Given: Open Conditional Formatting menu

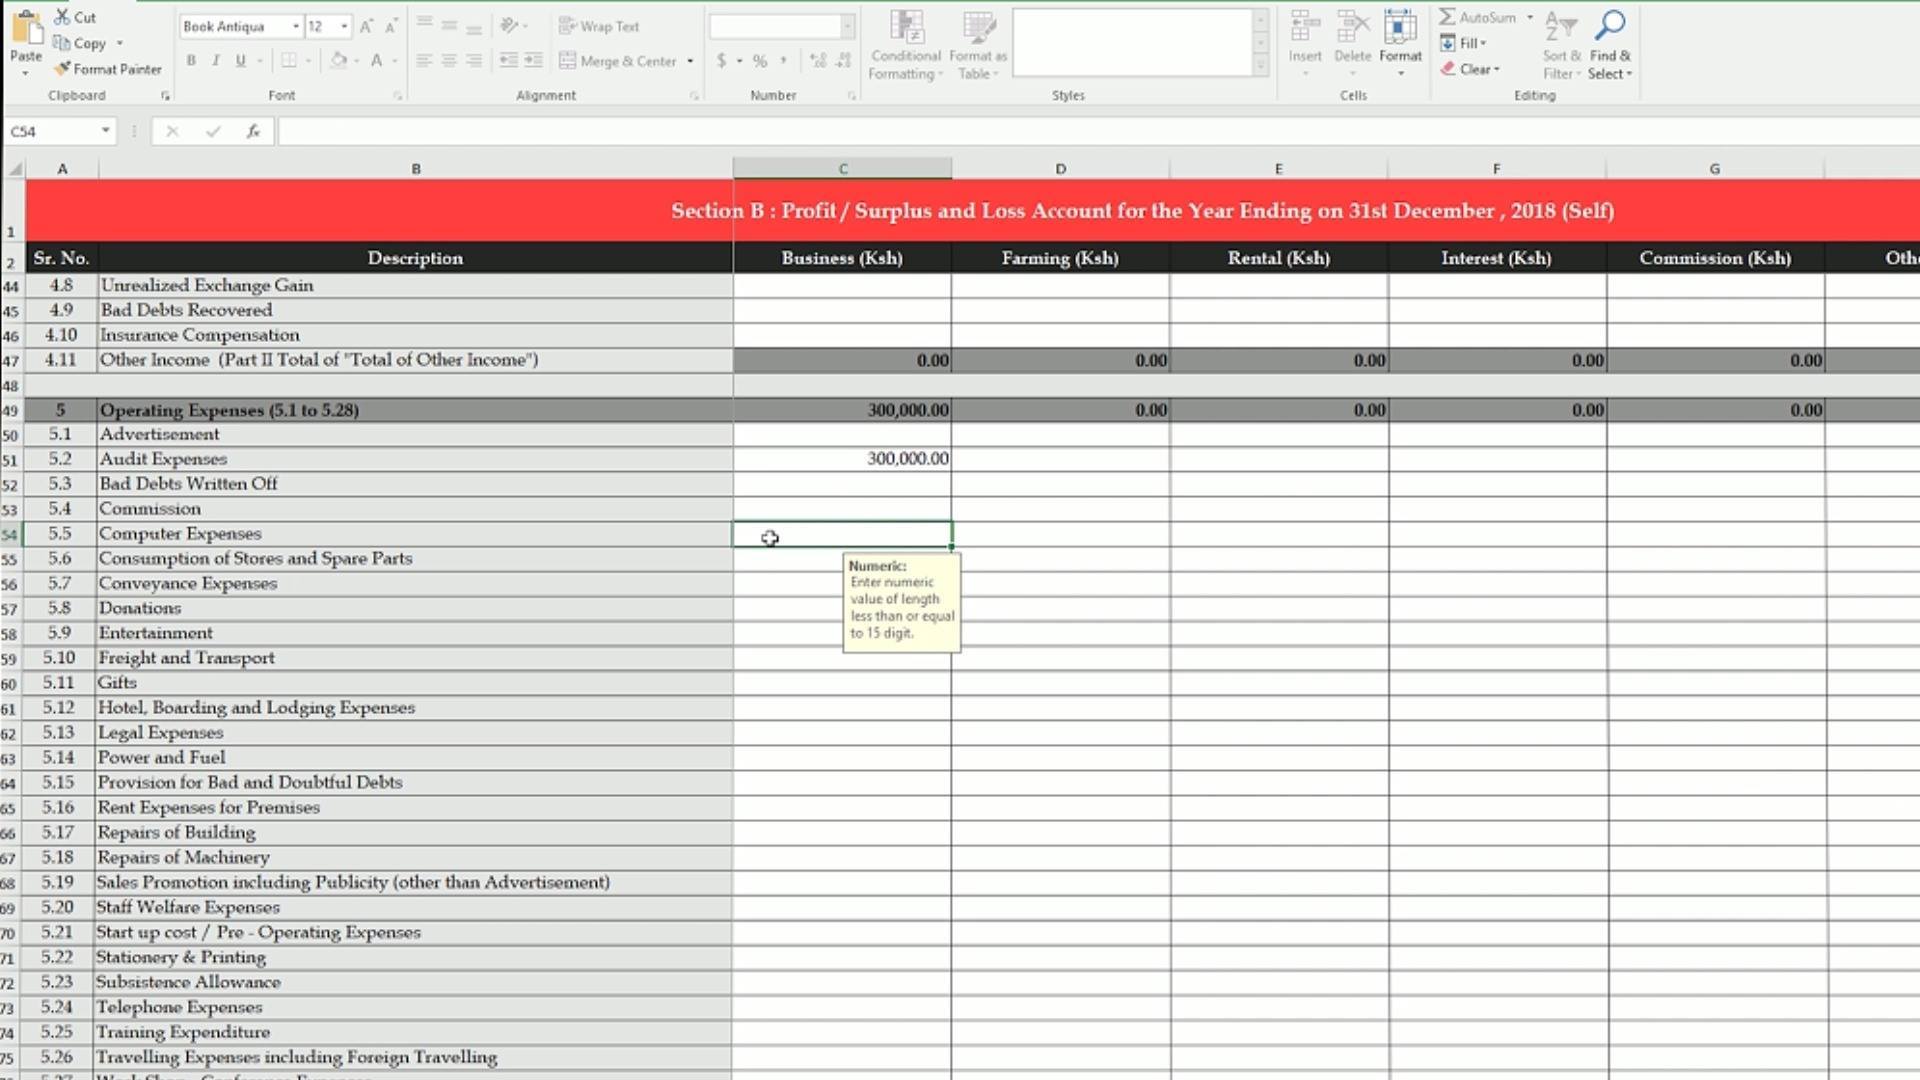Looking at the screenshot, I should (x=905, y=46).
